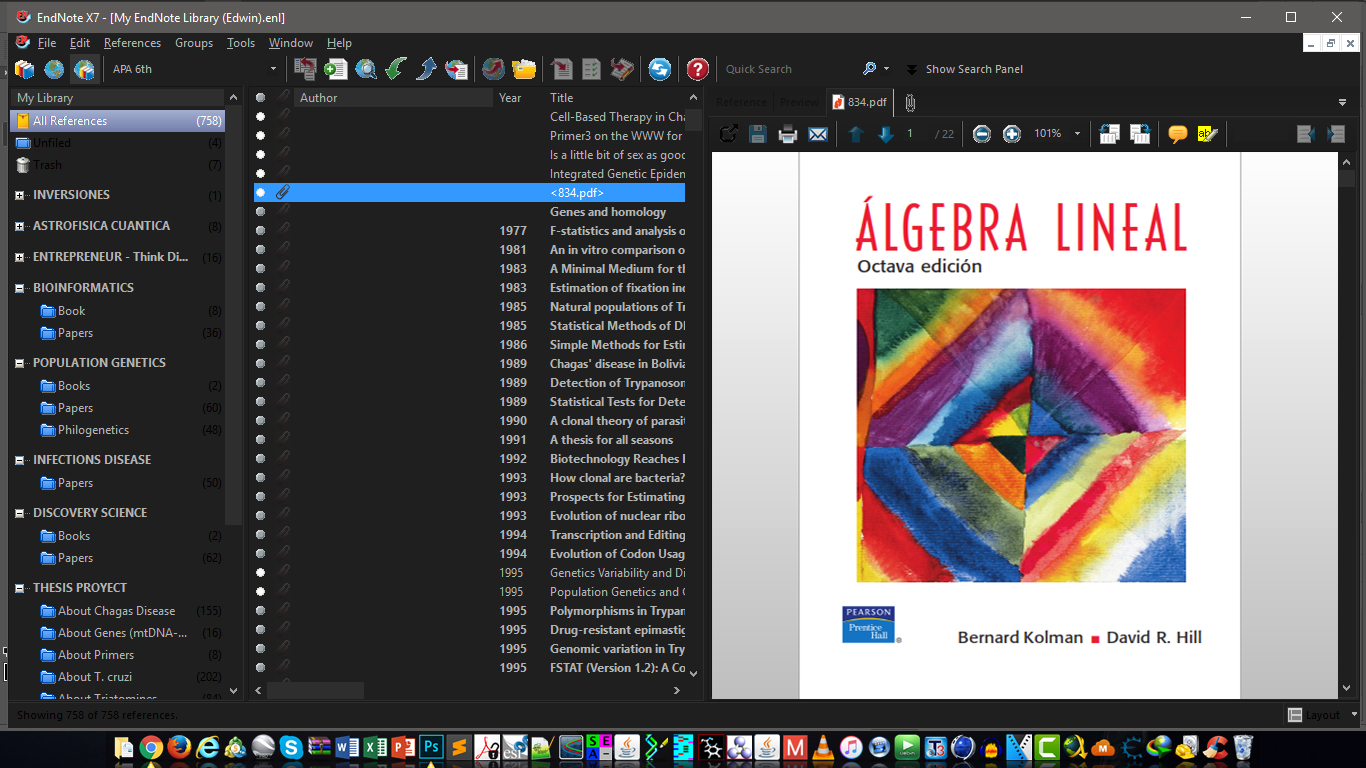Screen dimensions: 1366x768
Task: Go to the next PDF page
Action: (x=885, y=134)
